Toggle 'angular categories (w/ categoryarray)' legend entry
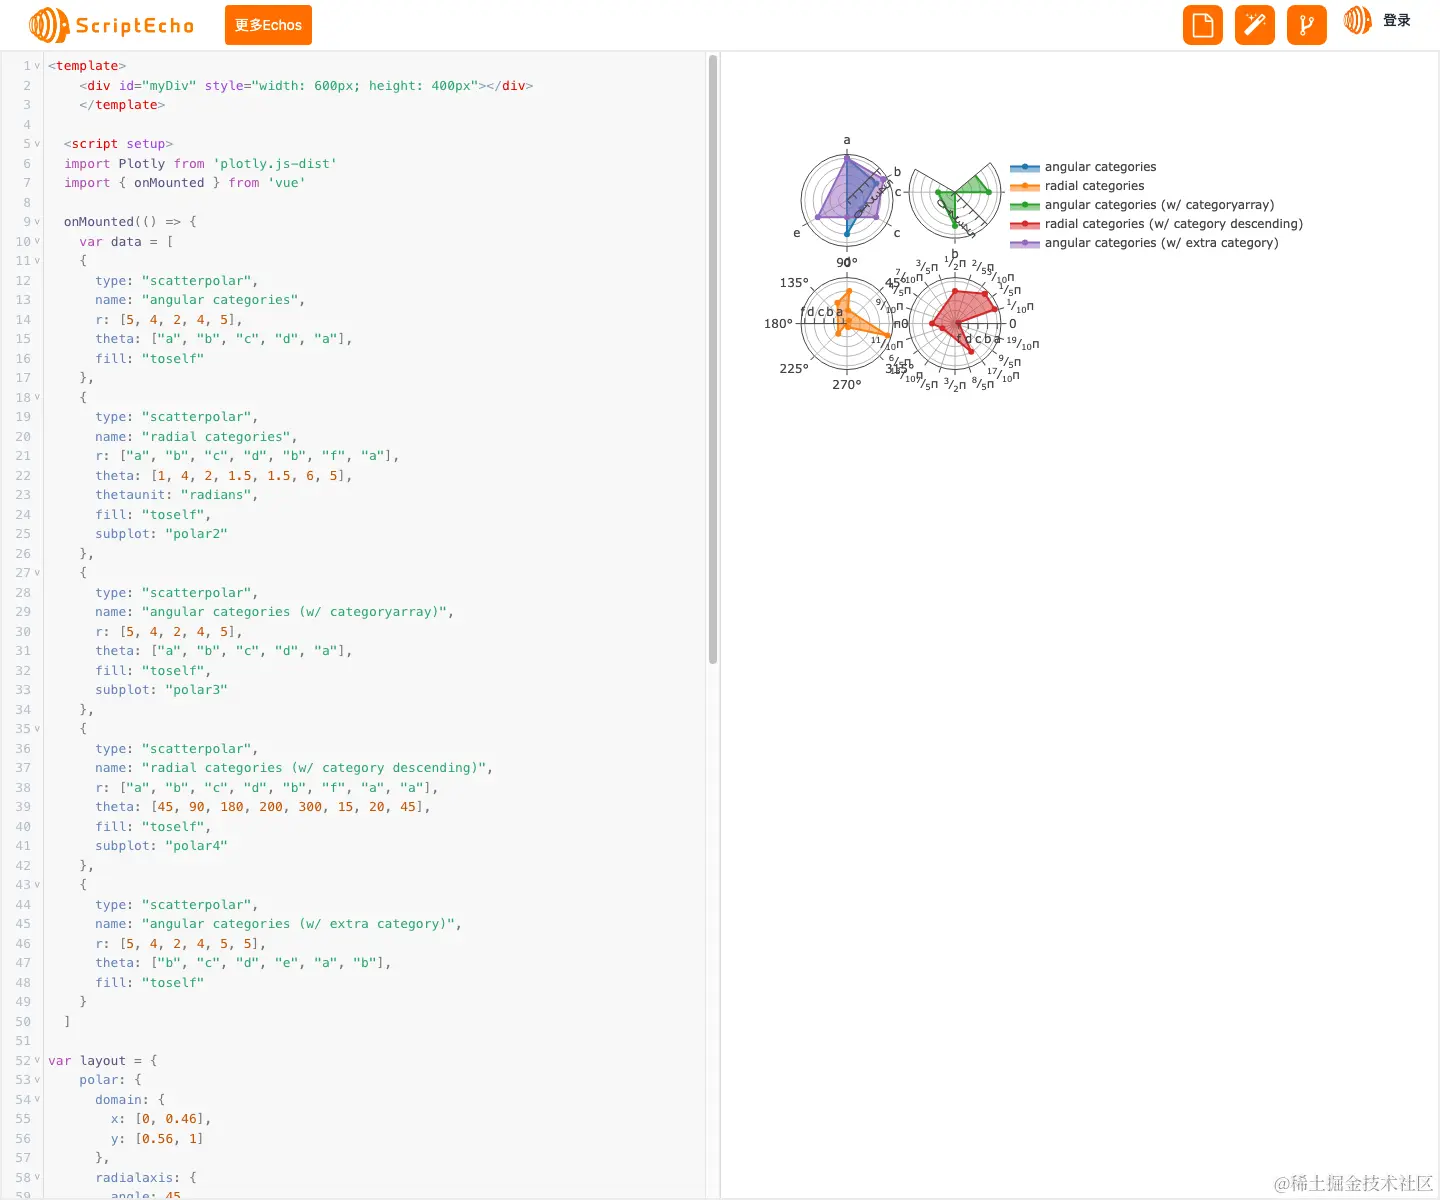 point(1142,205)
